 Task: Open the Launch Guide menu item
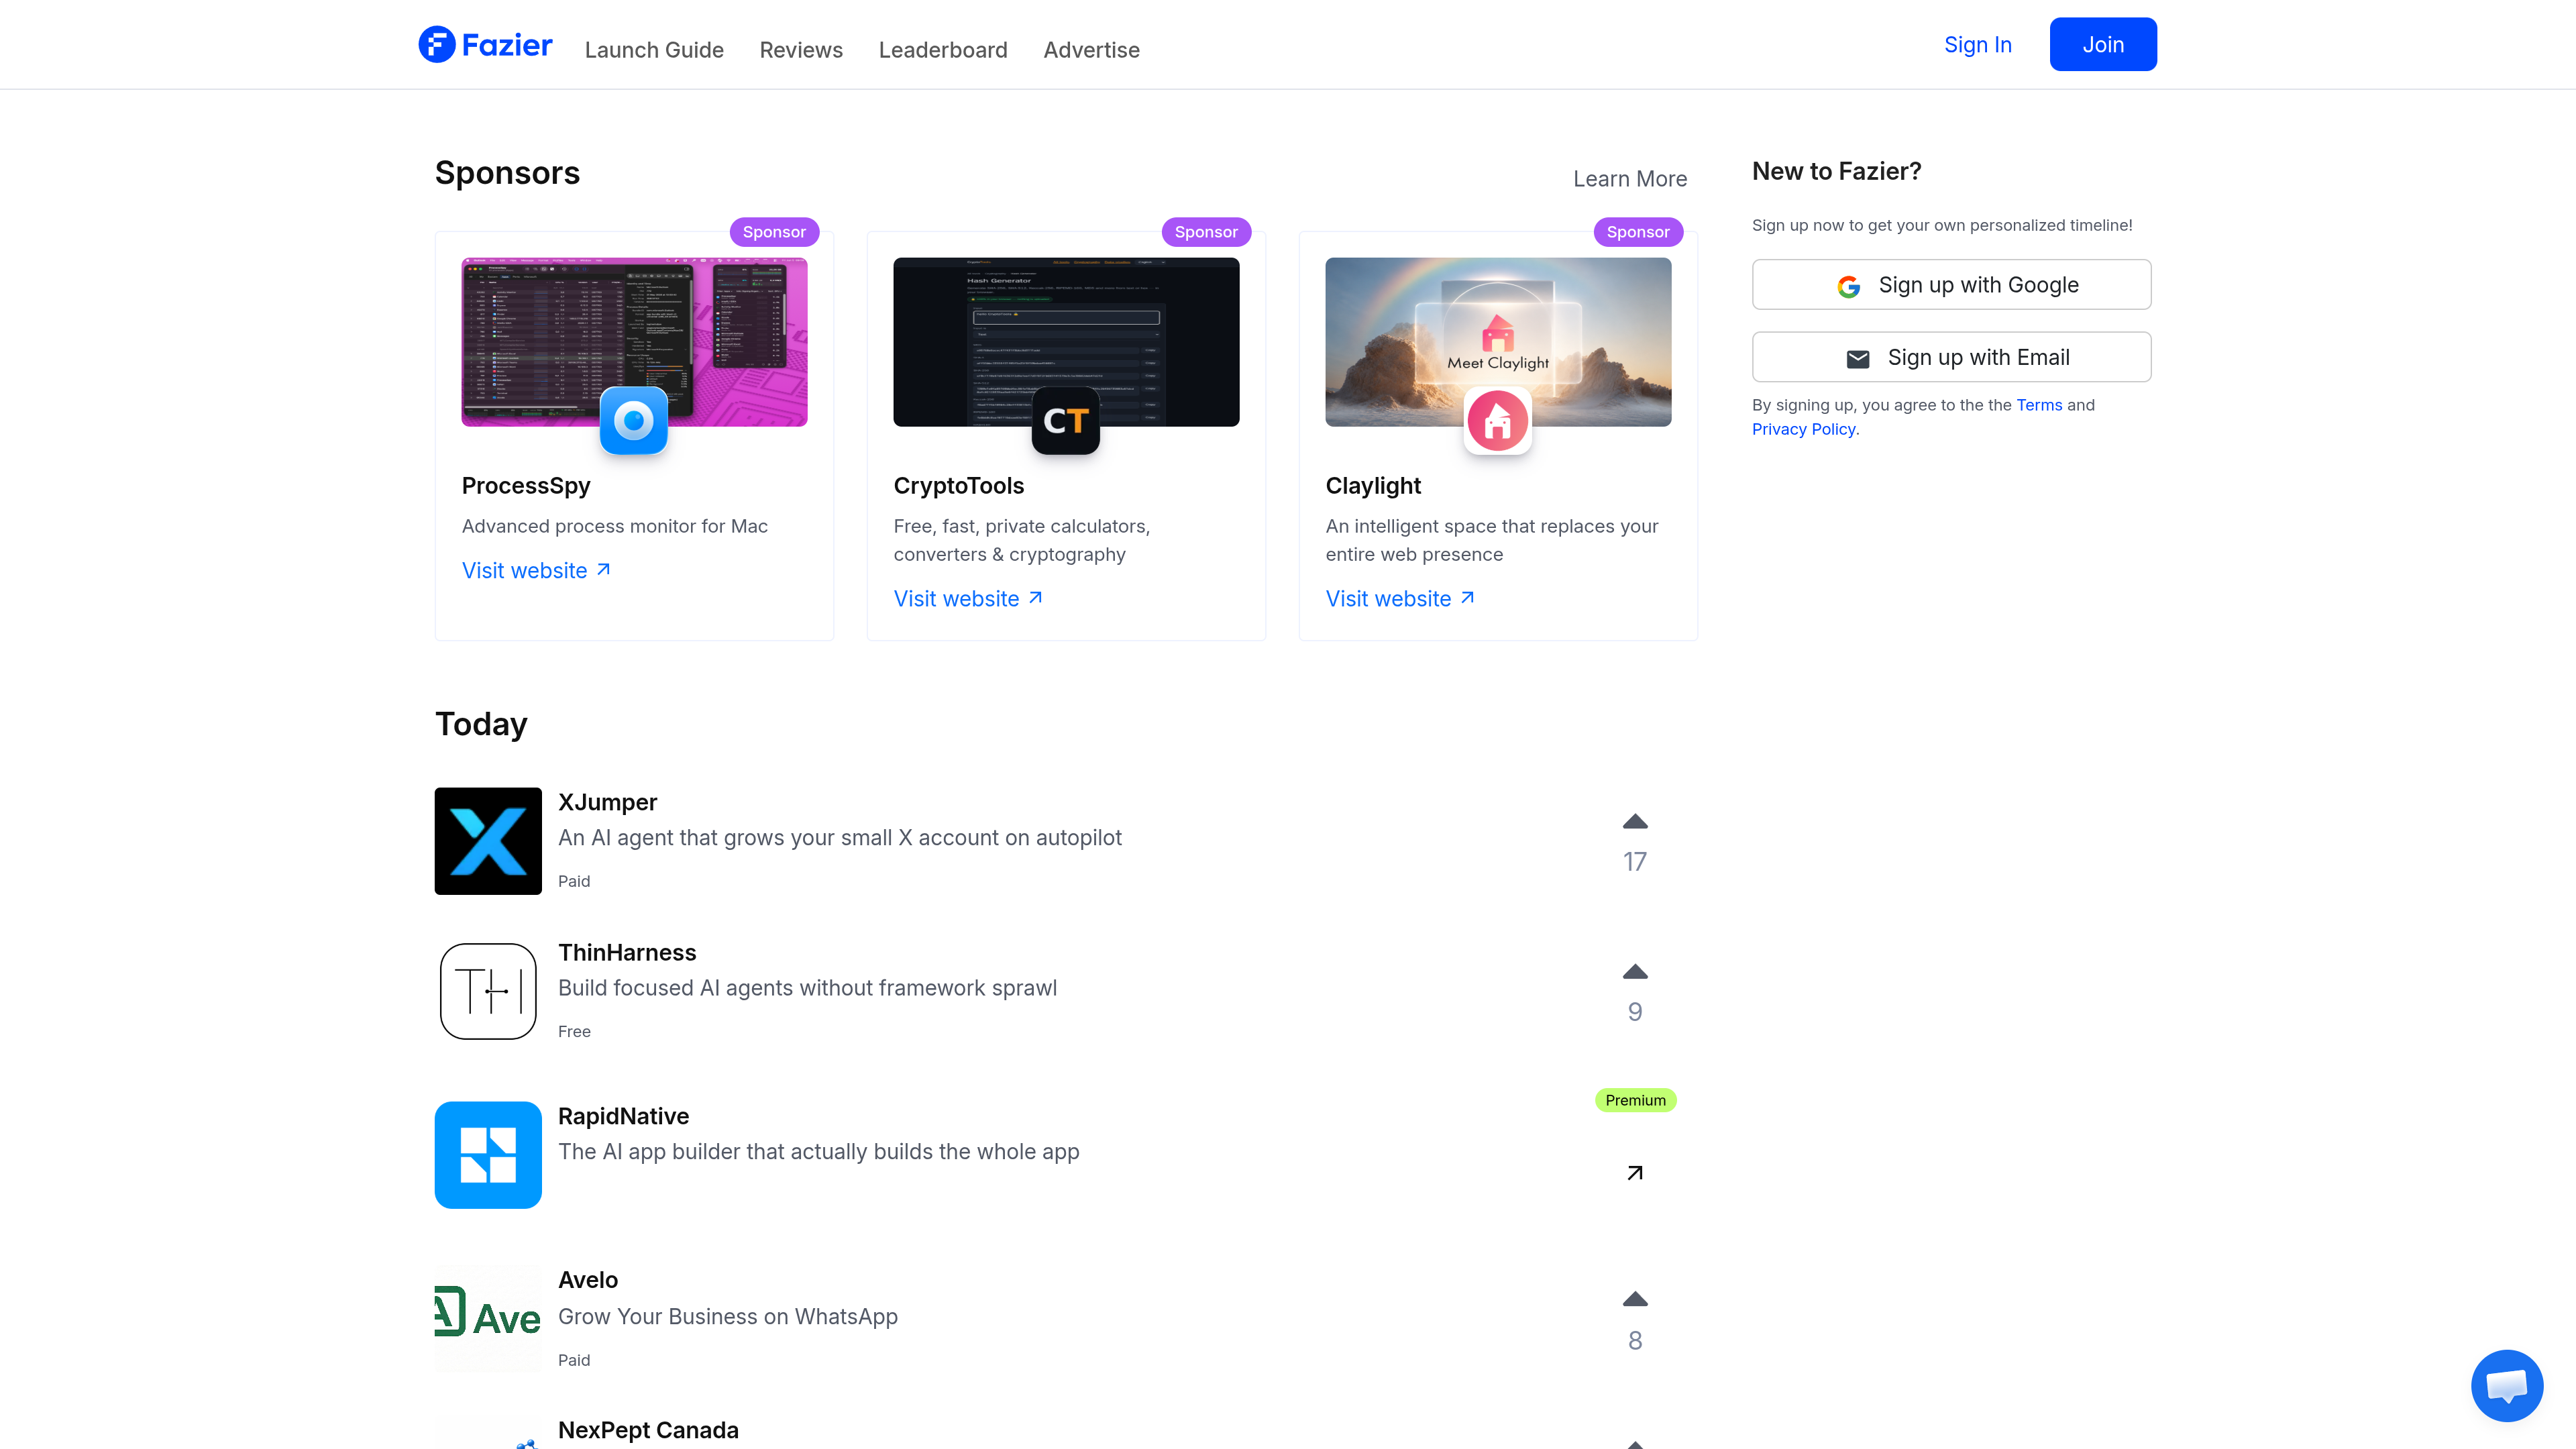(654, 50)
